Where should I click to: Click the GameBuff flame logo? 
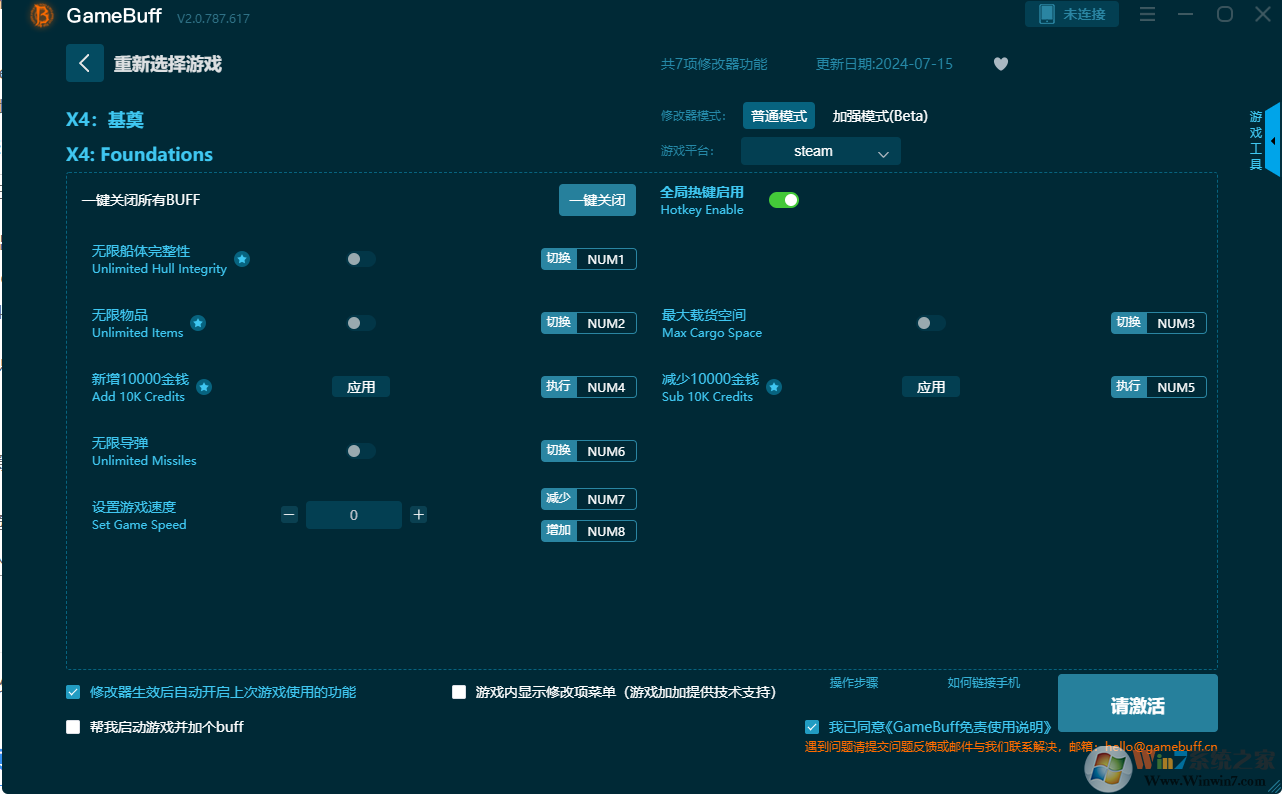[40, 16]
